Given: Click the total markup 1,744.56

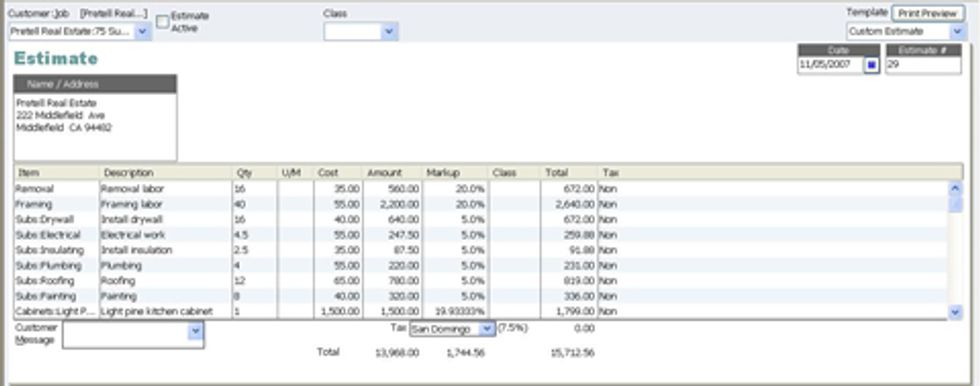Looking at the screenshot, I should coord(466,353).
